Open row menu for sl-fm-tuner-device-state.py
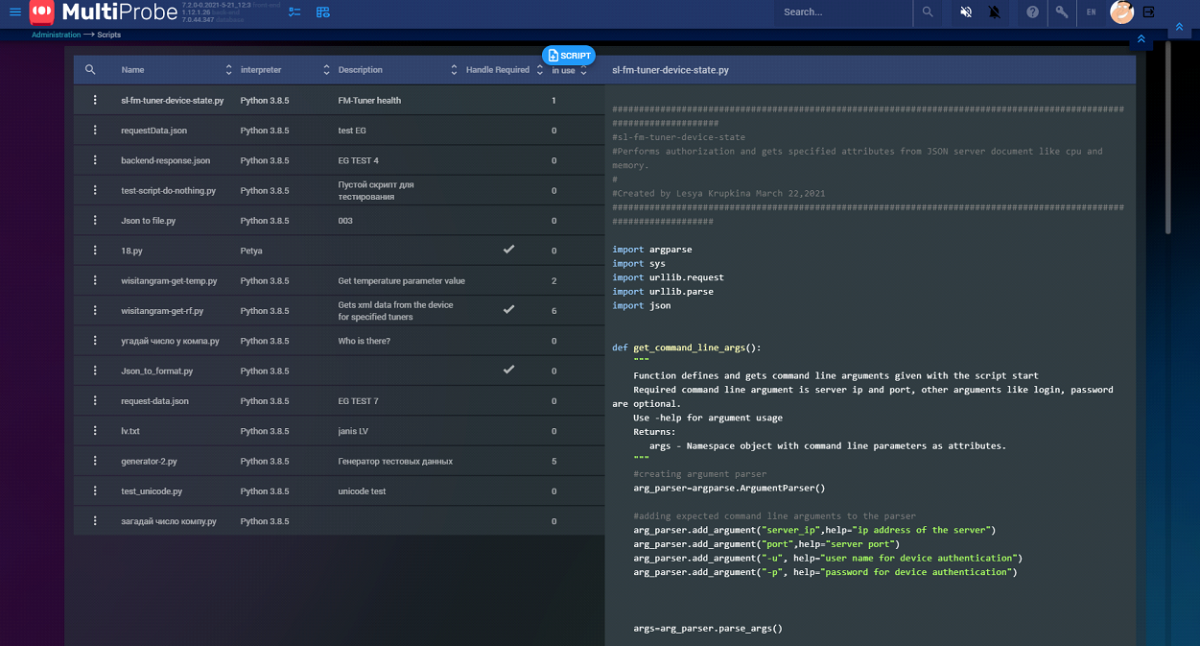 pyautogui.click(x=95, y=100)
